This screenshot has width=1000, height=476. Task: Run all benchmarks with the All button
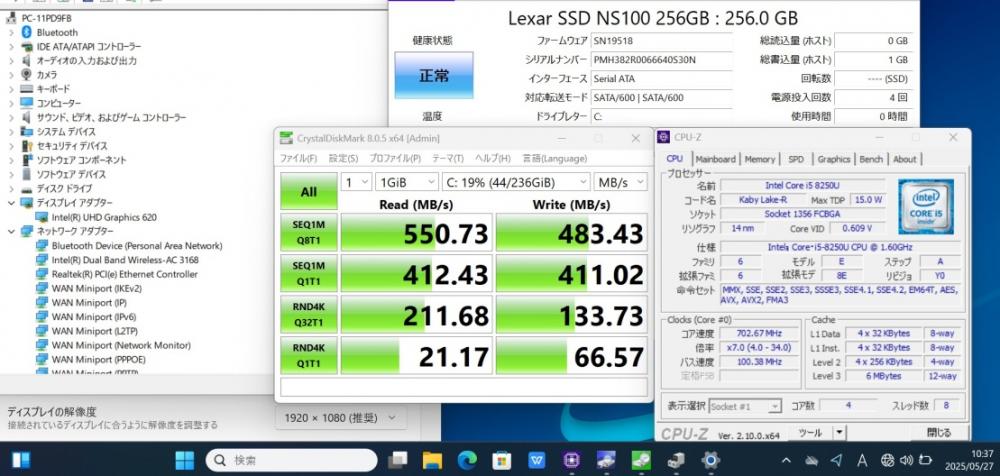click(309, 191)
